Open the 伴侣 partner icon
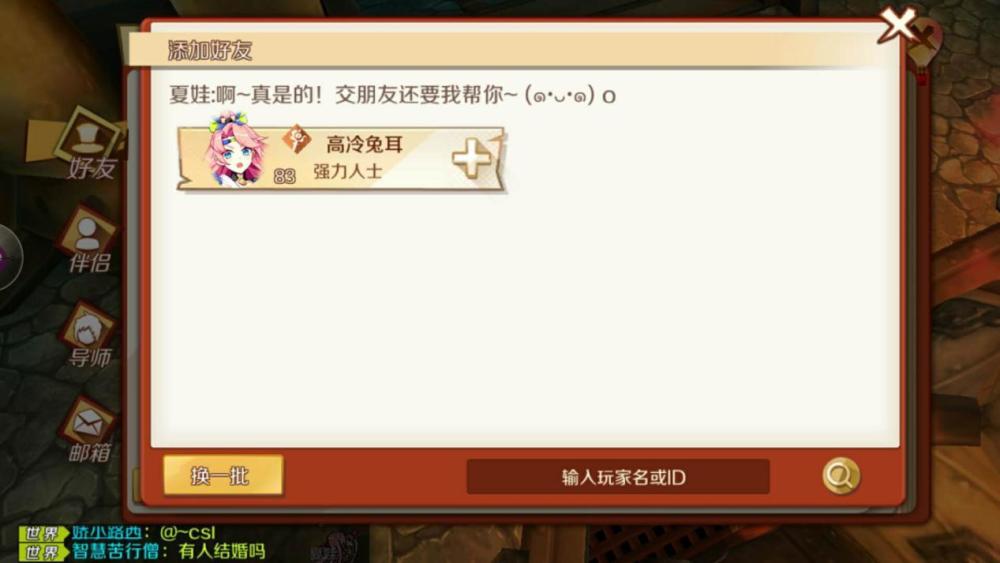Screen dimensions: 1000x563 pyautogui.click(x=89, y=240)
